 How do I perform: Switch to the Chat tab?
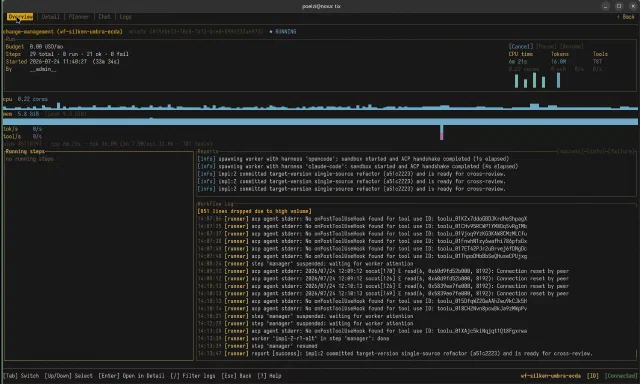click(104, 17)
